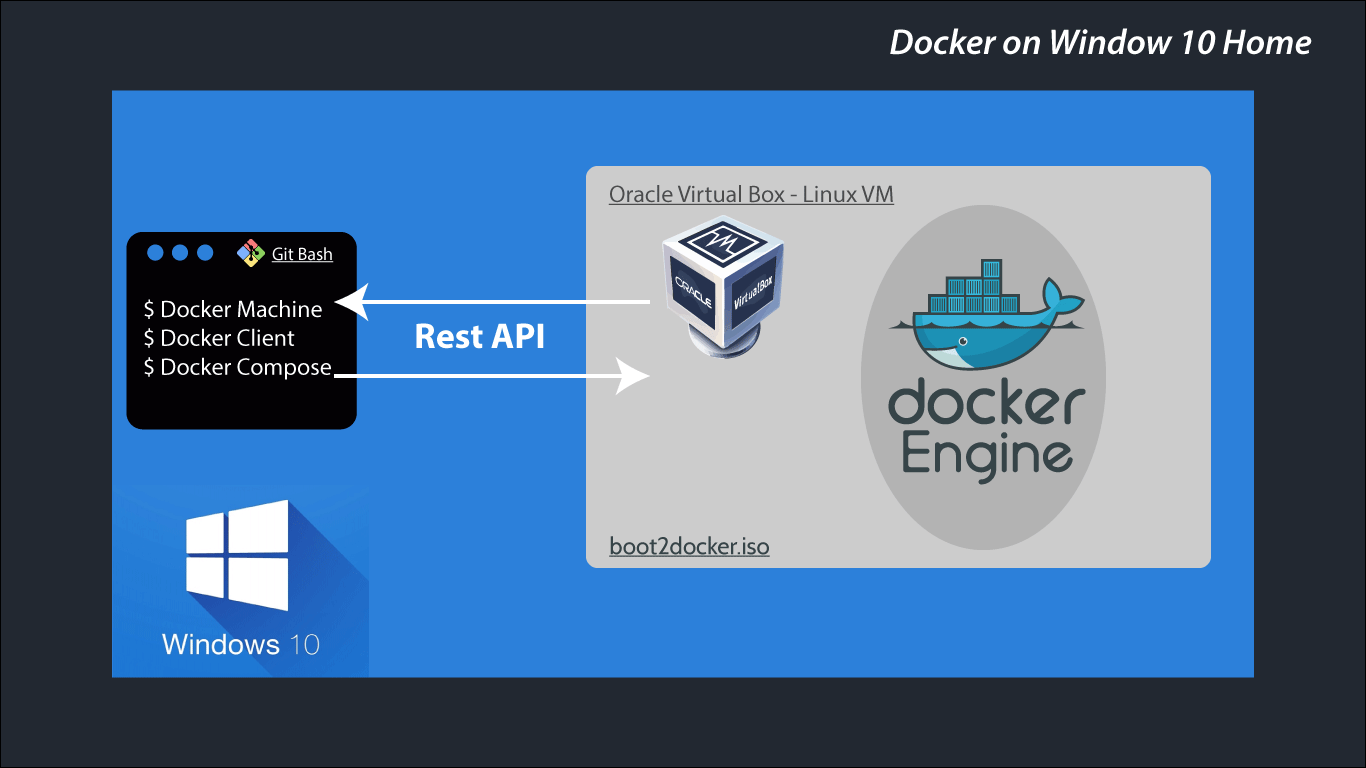Click the bold "Rest API" label
This screenshot has height=768, width=1366.
(x=479, y=337)
